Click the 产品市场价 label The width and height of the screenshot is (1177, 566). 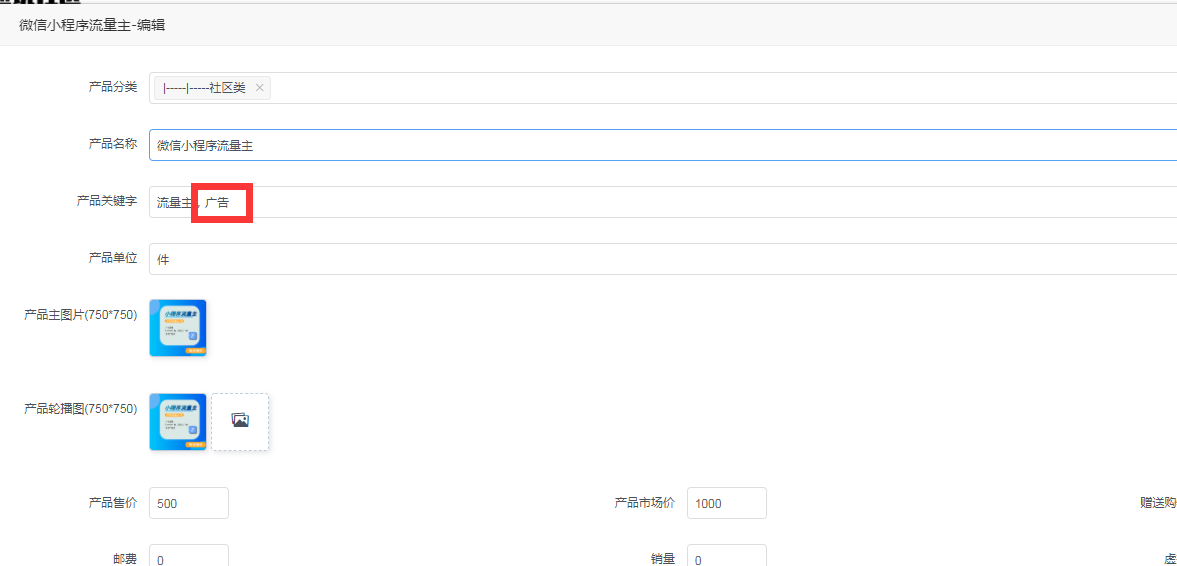644,502
